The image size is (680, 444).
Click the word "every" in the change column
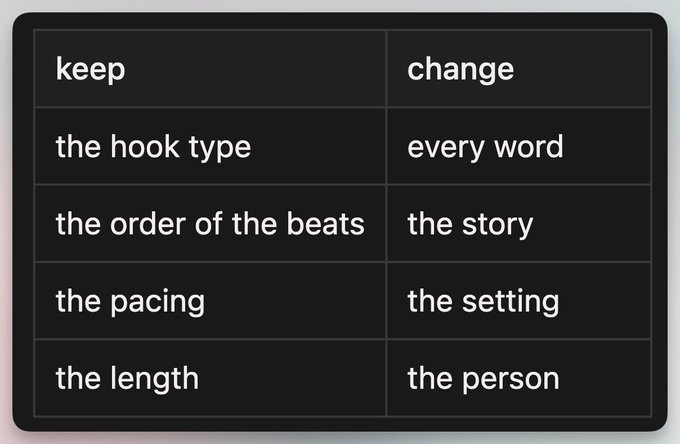tap(446, 148)
